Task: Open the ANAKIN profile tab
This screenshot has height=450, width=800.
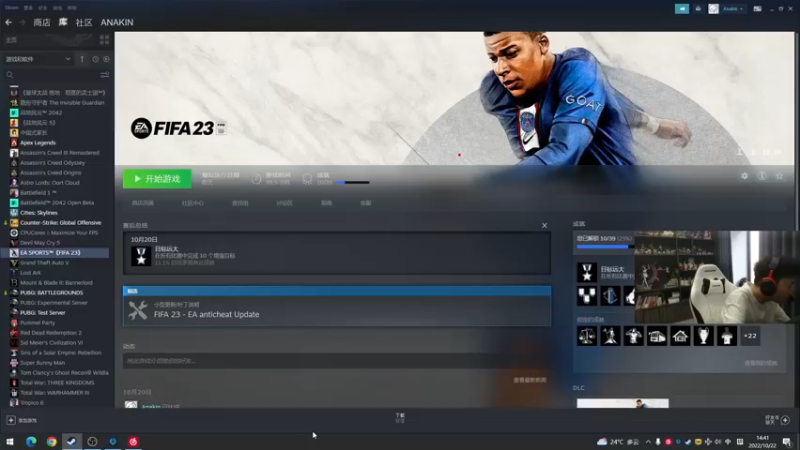Action: (117, 22)
